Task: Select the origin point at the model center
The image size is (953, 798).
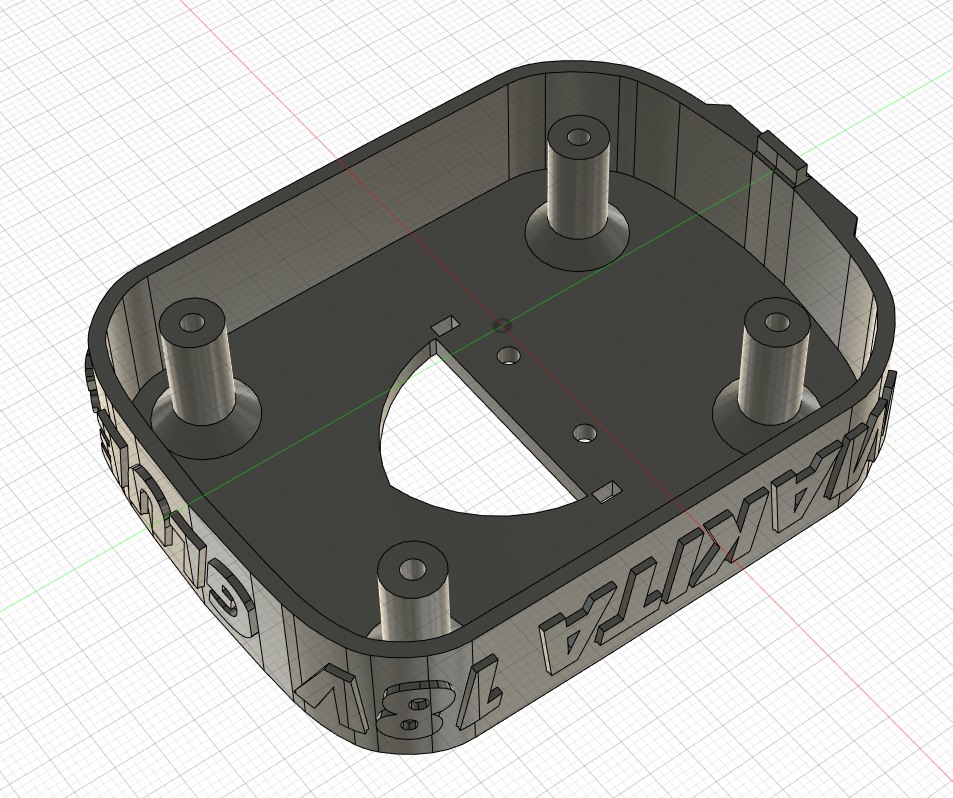Action: (x=501, y=326)
